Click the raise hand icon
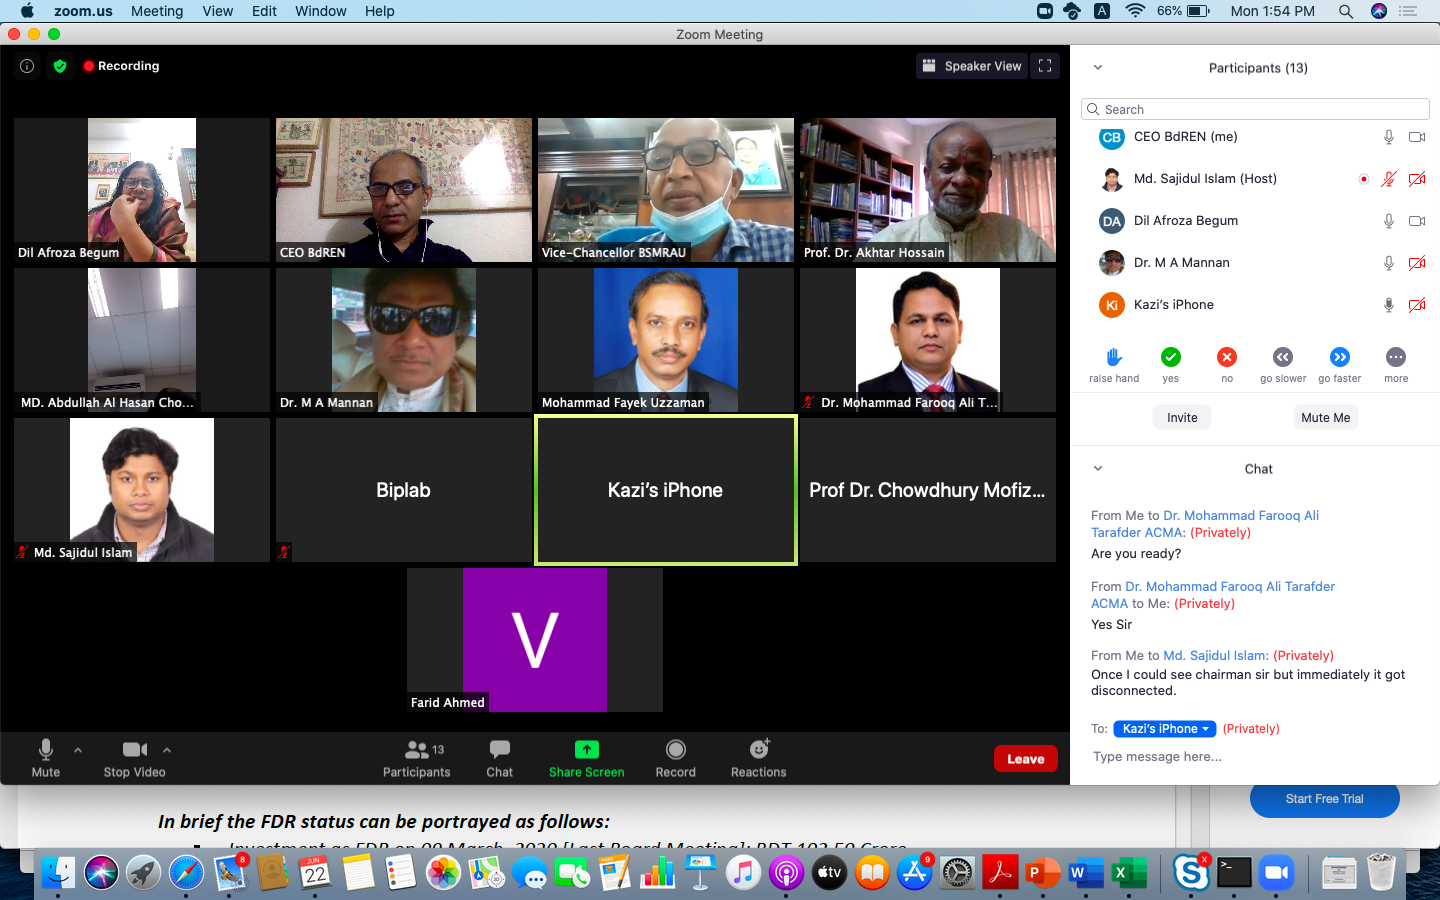 tap(1114, 357)
